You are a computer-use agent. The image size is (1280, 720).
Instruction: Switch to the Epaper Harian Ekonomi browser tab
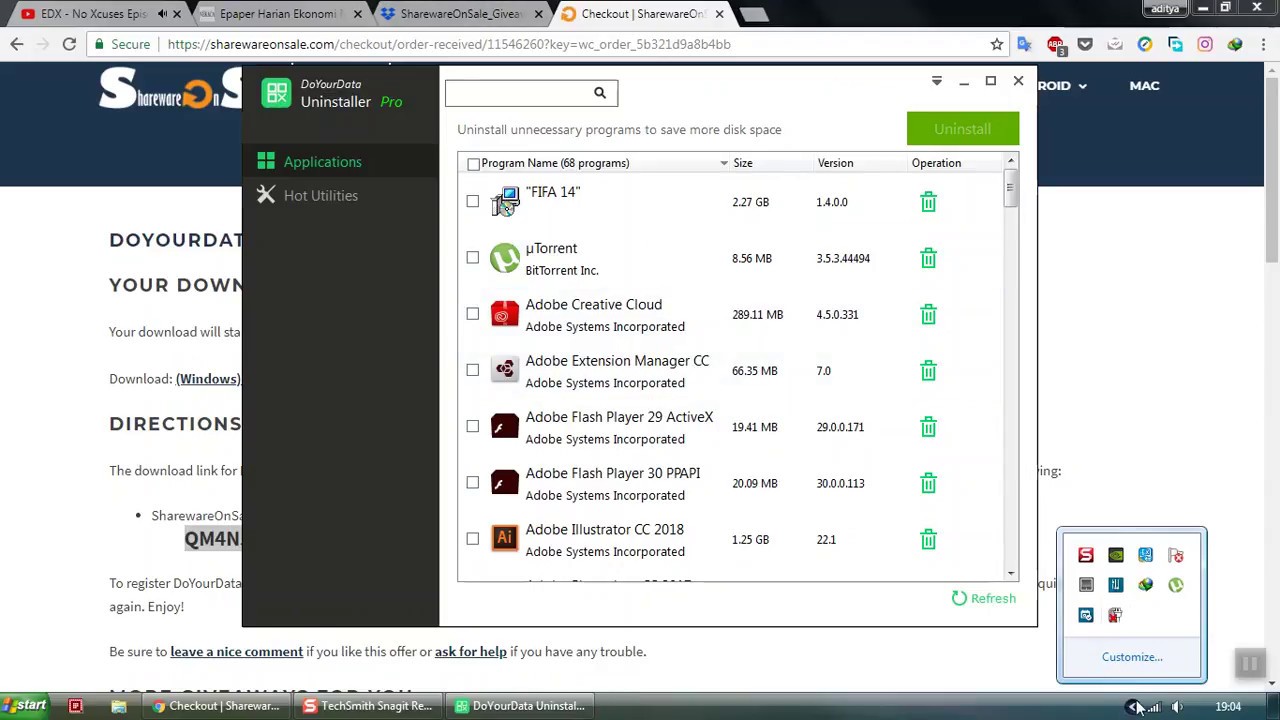tap(280, 14)
